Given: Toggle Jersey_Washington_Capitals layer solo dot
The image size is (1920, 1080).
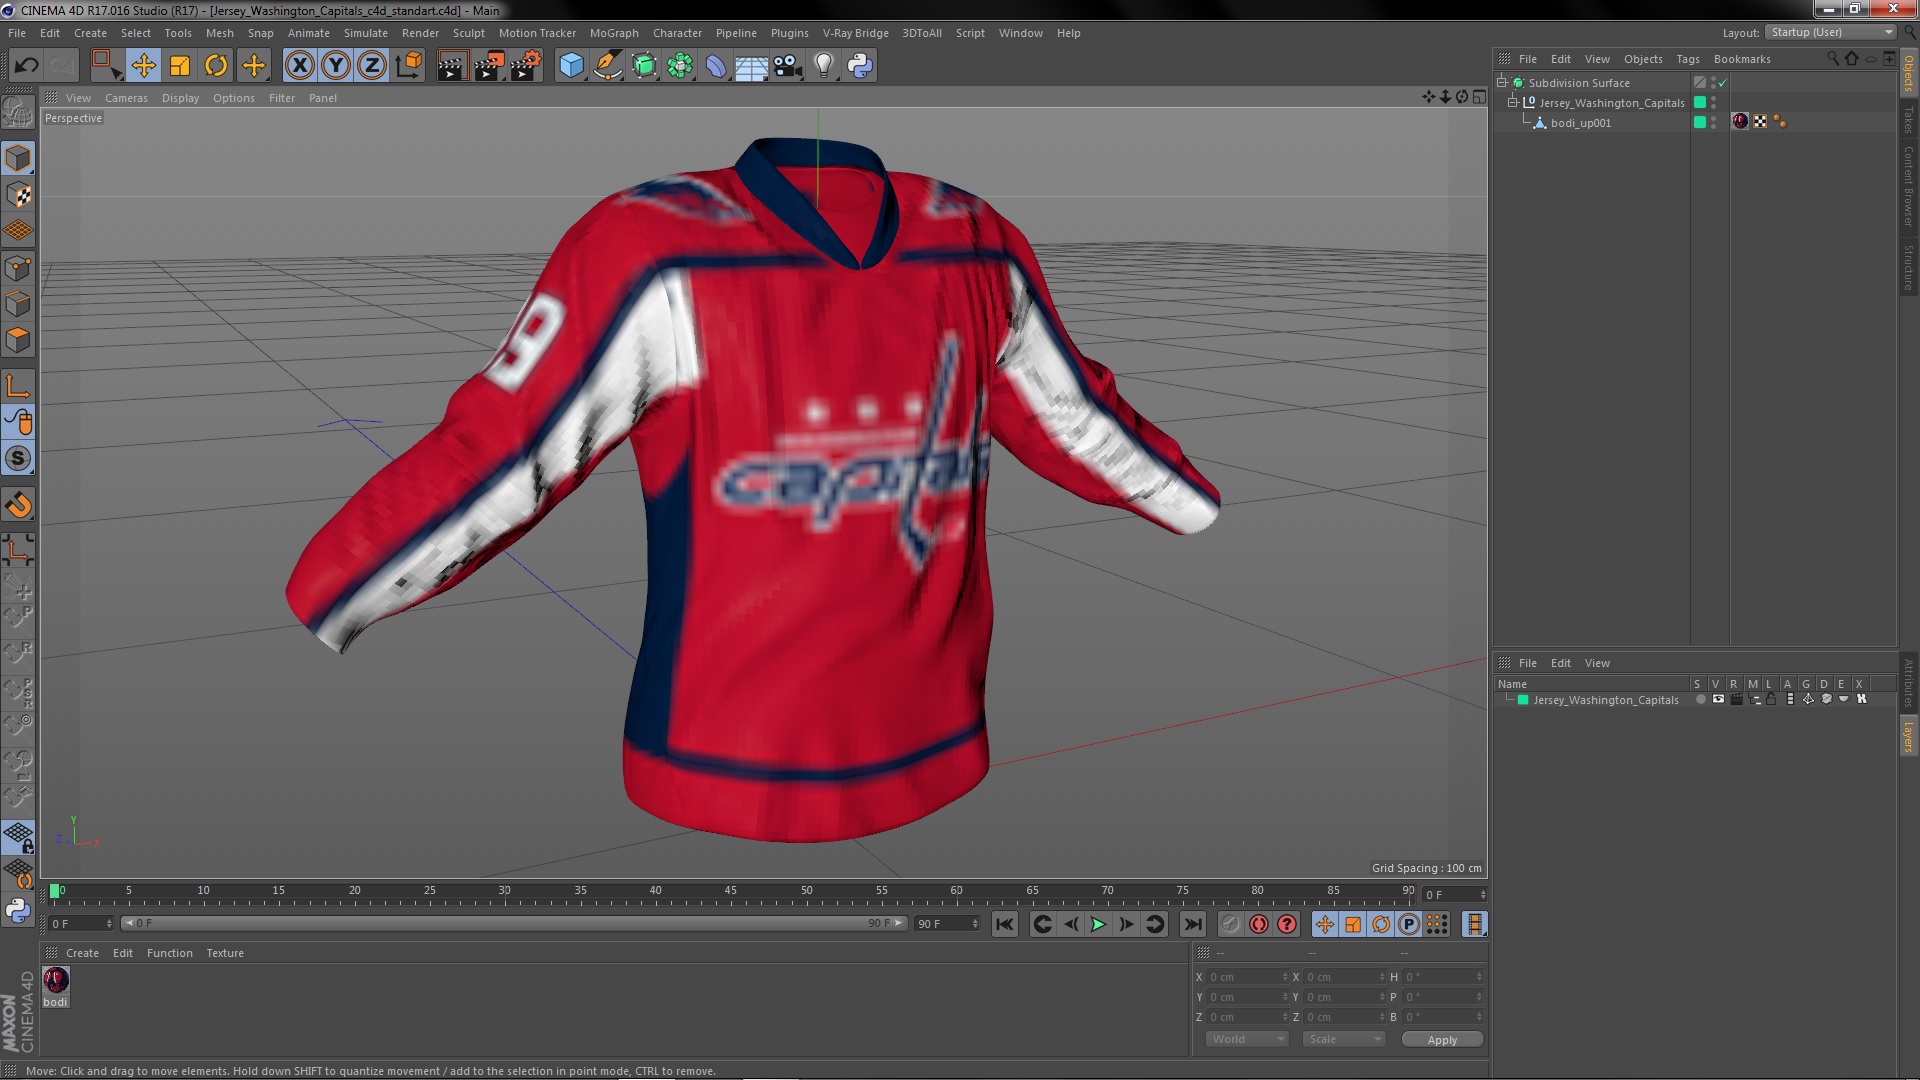Looking at the screenshot, I should tap(1700, 700).
